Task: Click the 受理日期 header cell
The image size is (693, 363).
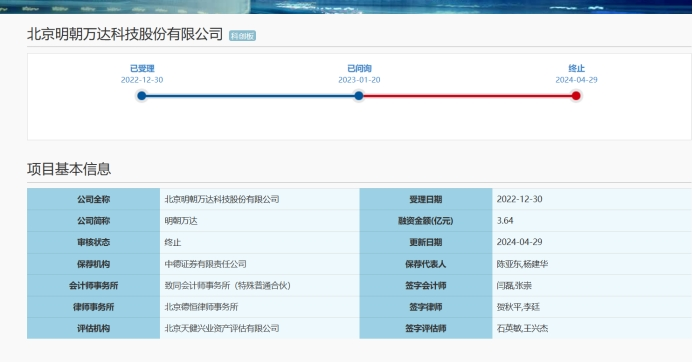Action: (x=426, y=199)
